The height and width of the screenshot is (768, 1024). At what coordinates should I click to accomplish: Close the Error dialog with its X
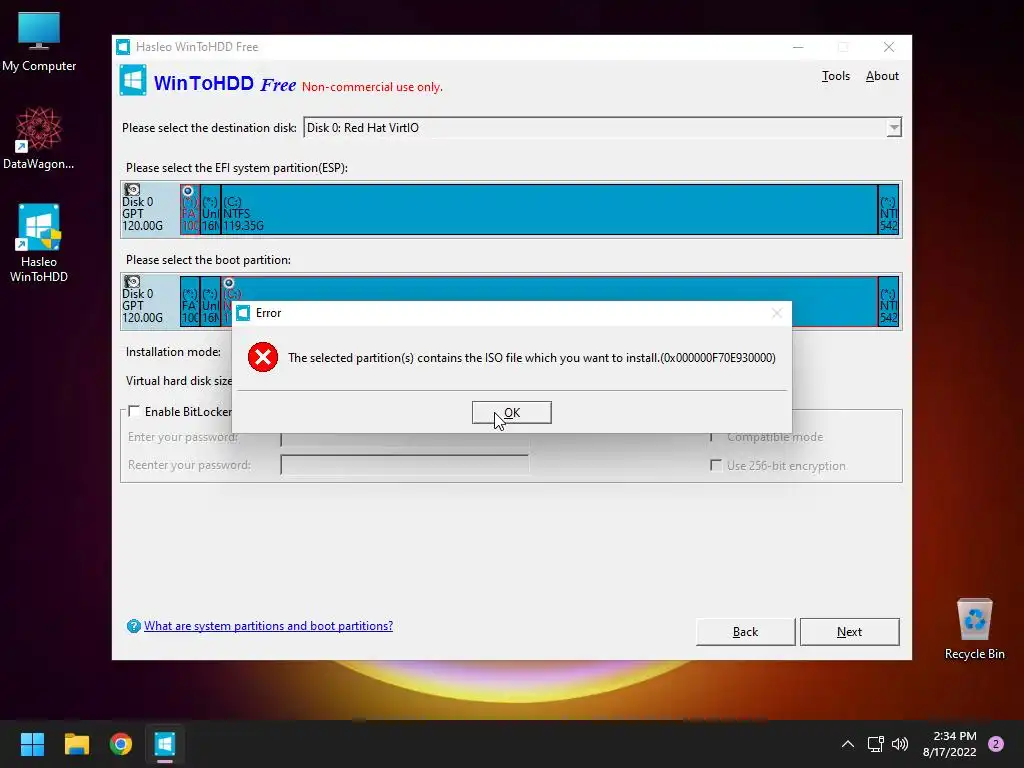(776, 313)
